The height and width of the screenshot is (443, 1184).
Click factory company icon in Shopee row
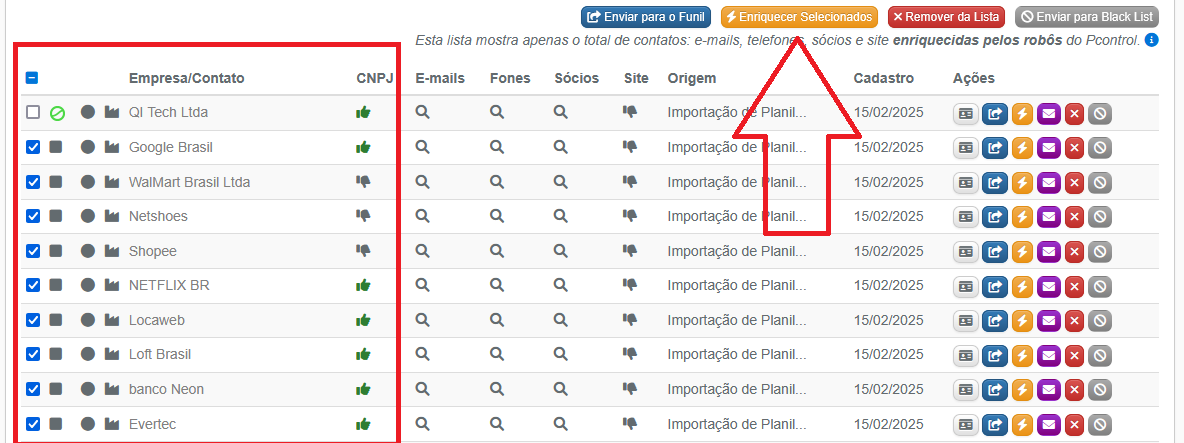click(x=112, y=251)
